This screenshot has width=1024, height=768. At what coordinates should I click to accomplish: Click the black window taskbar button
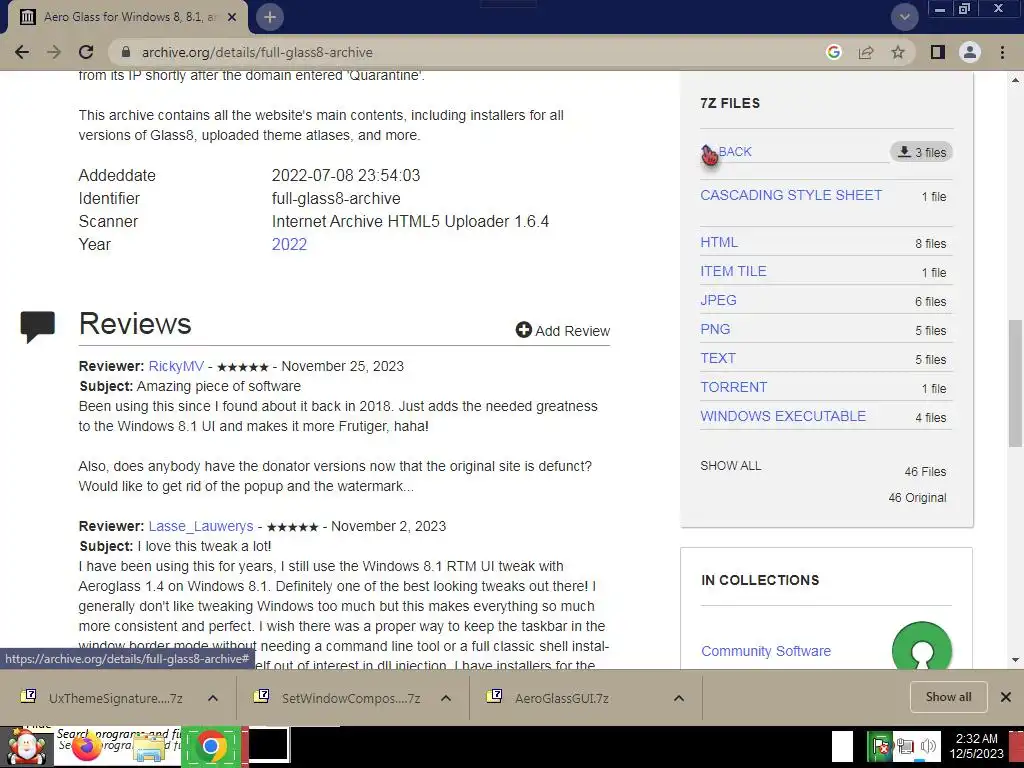click(268, 745)
